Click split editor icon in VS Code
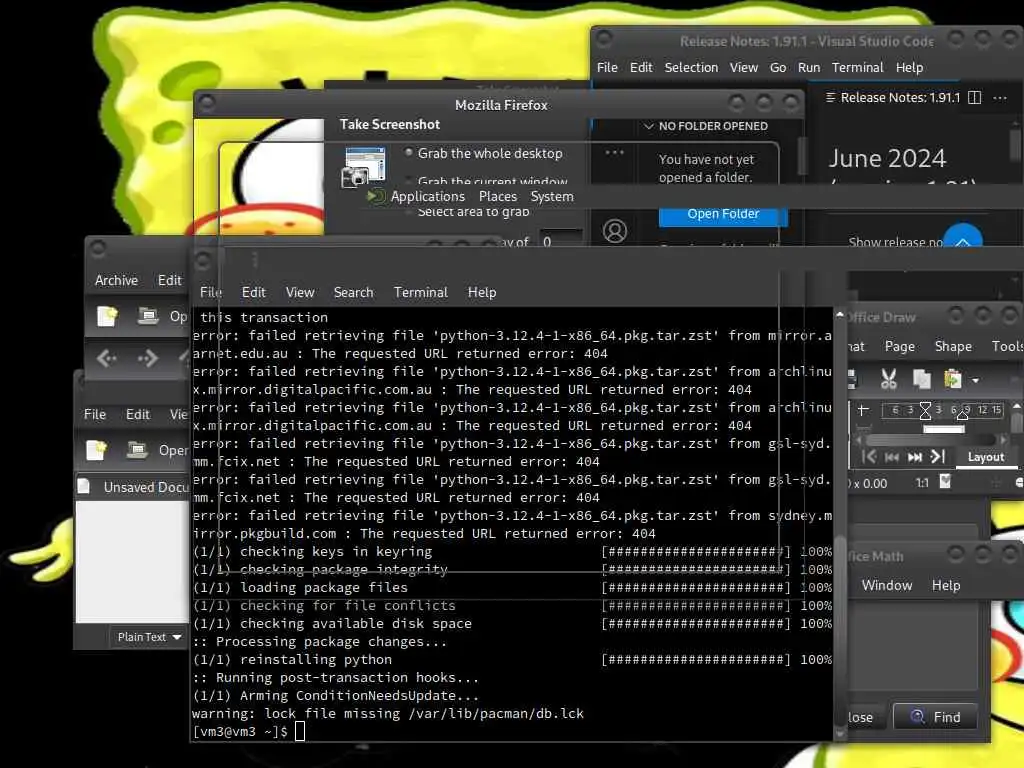 (x=974, y=98)
